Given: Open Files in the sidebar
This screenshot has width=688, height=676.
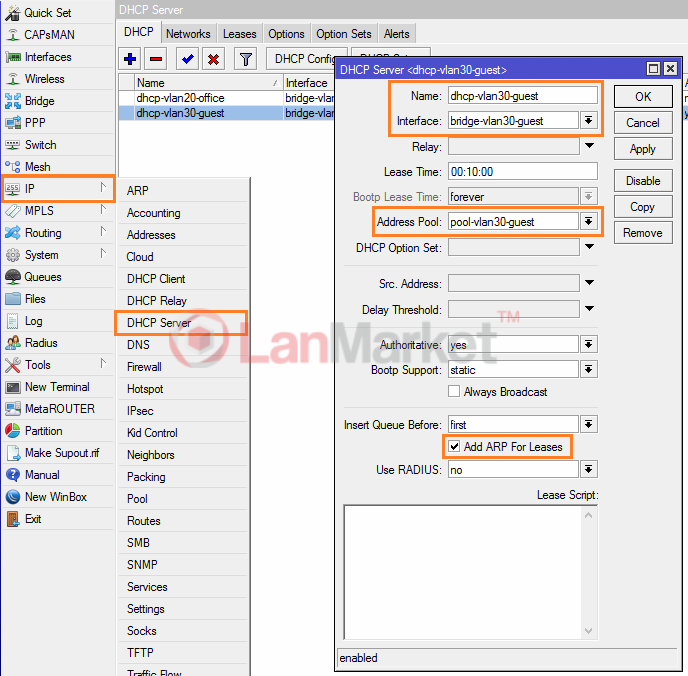Looking at the screenshot, I should tap(35, 299).
